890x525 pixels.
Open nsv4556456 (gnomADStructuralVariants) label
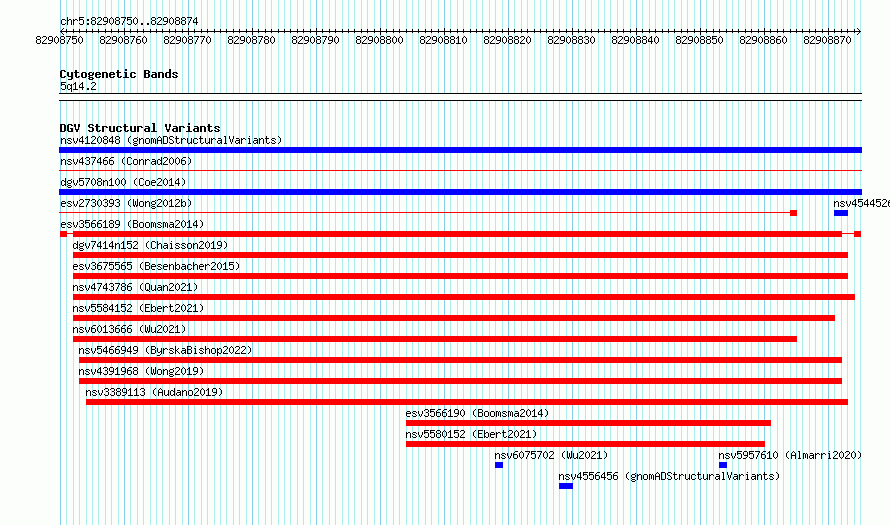669,476
